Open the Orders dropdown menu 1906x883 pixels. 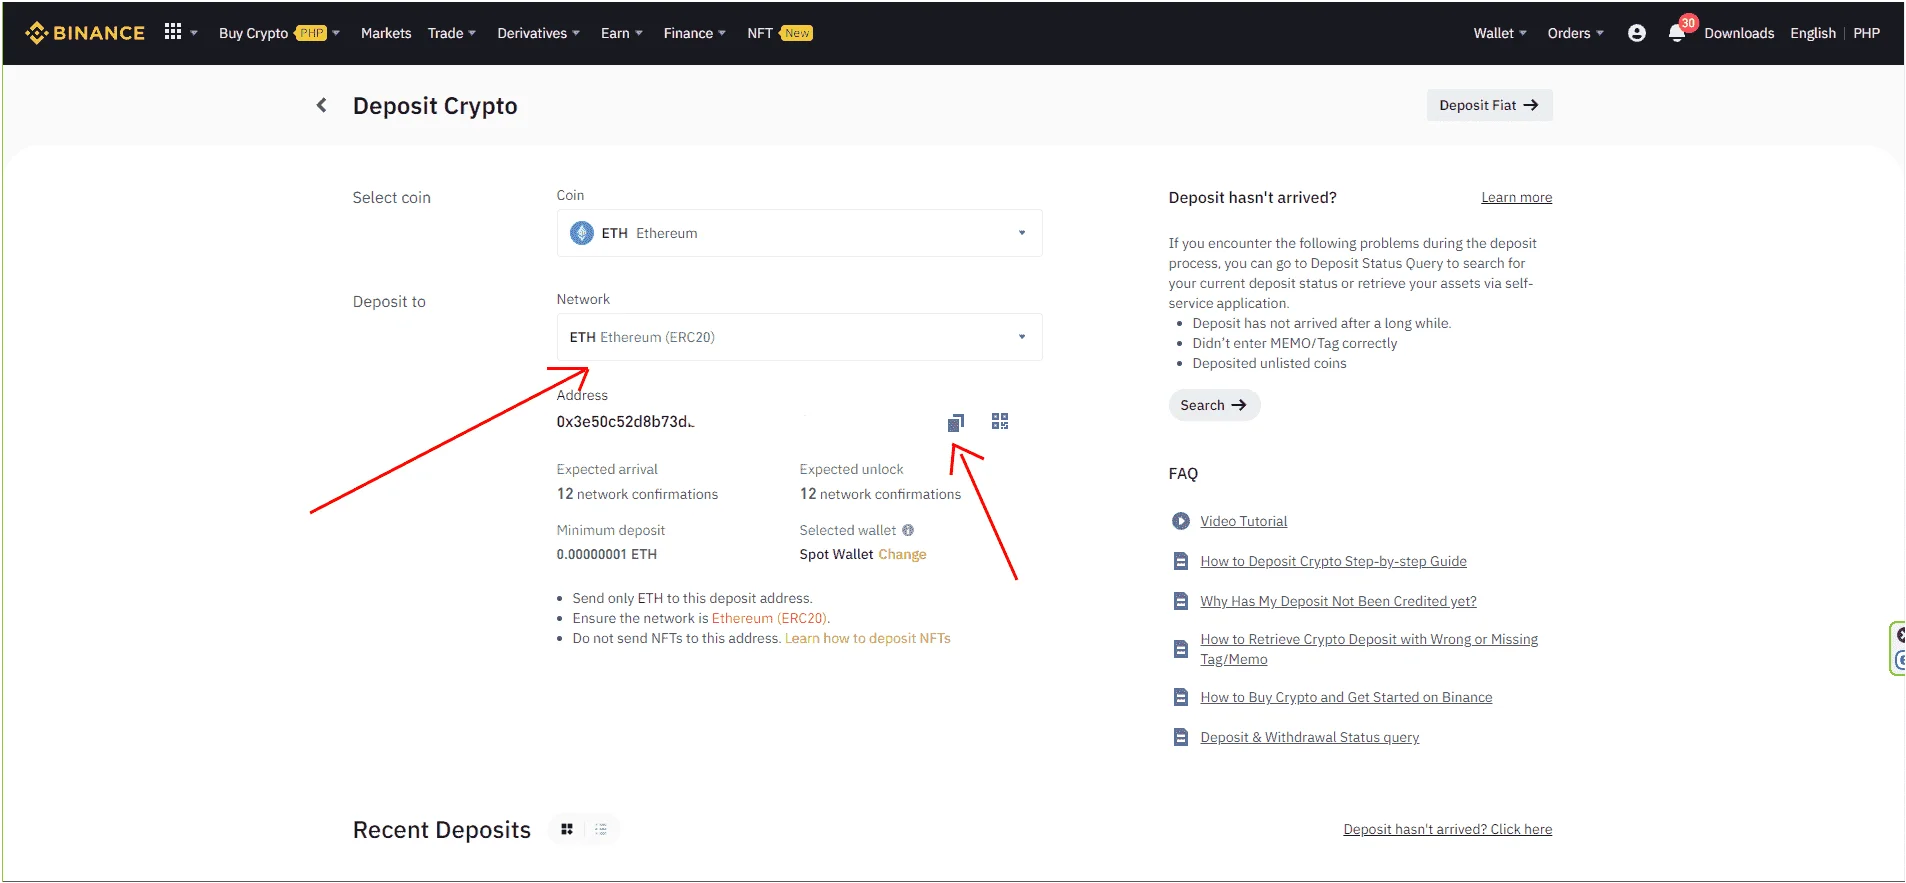1575,33
